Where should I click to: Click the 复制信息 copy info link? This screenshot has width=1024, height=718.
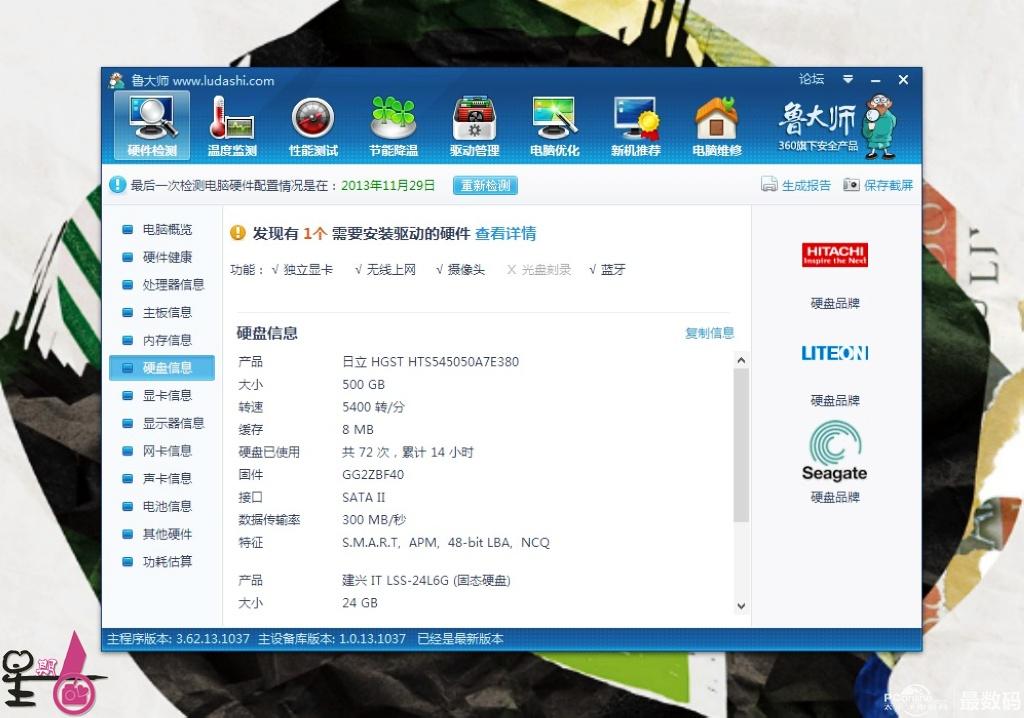tap(709, 333)
